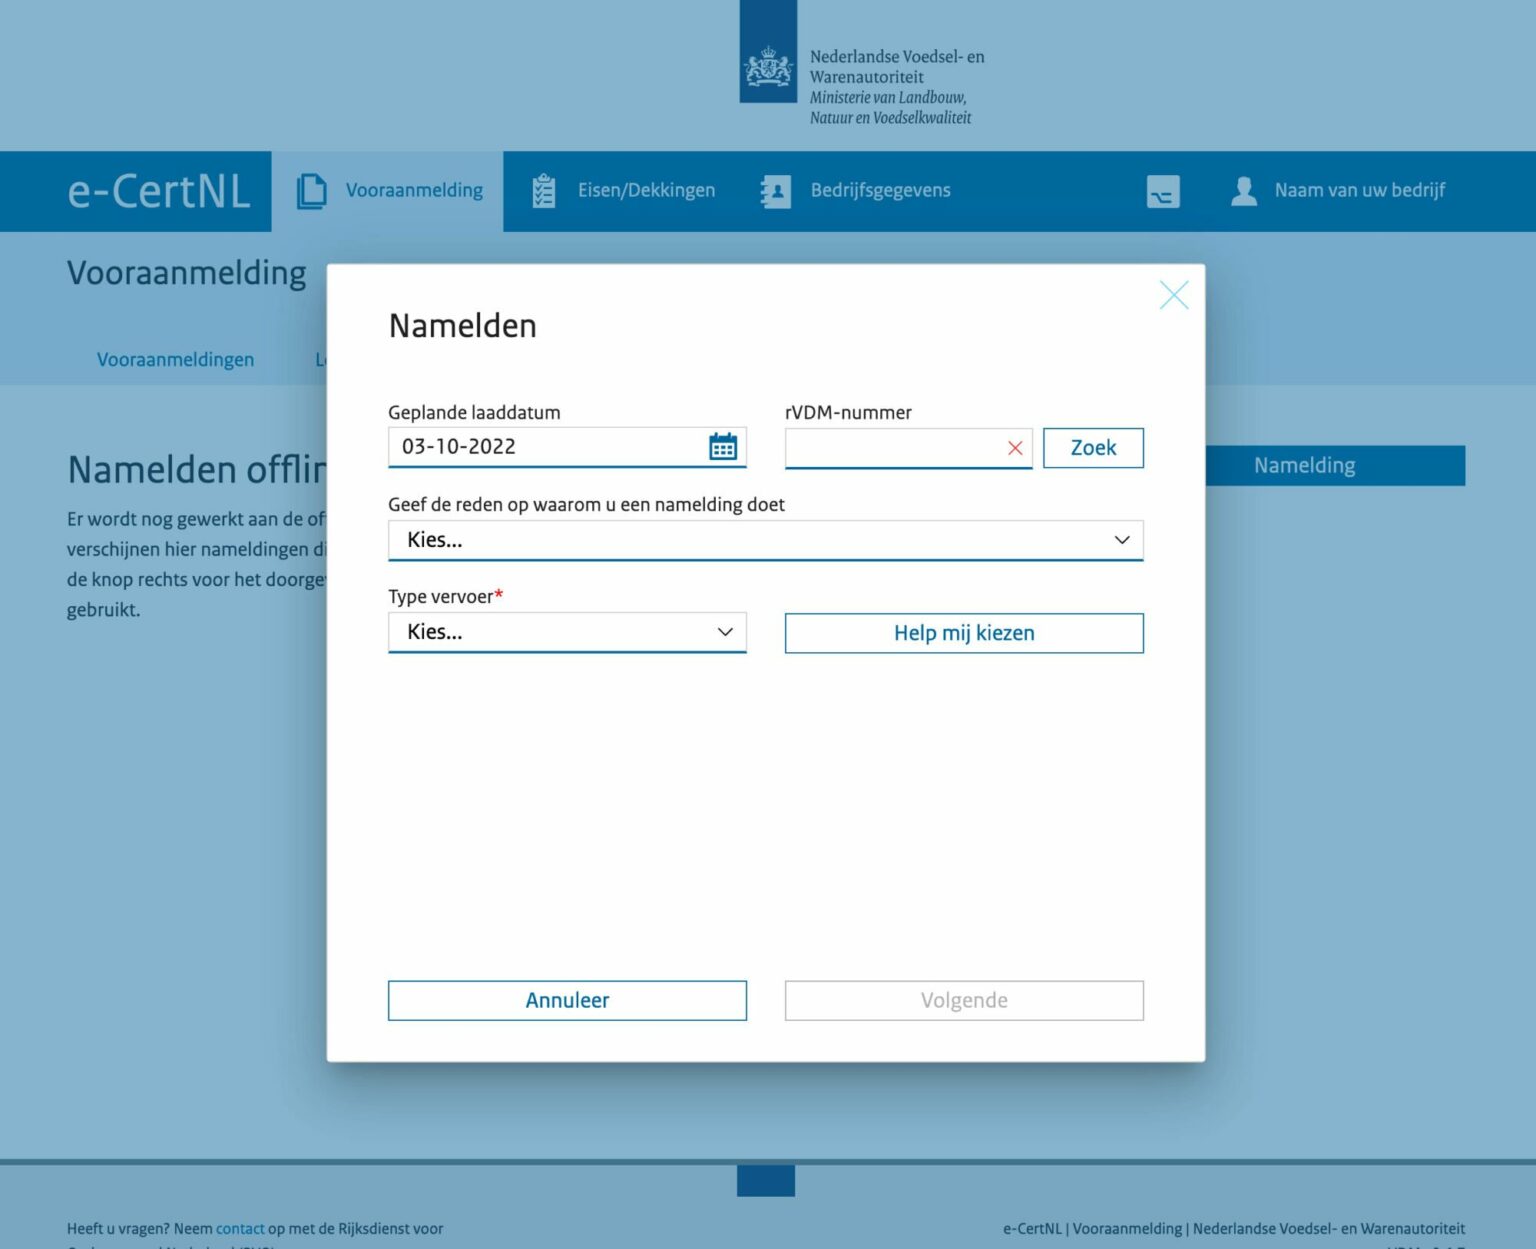Click the user profile icon beside company name

coord(1244,190)
